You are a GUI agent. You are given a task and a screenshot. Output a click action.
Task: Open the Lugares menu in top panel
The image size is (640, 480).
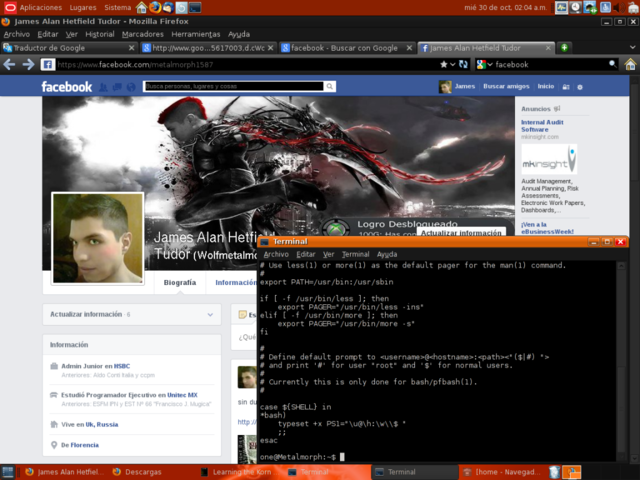click(83, 7)
